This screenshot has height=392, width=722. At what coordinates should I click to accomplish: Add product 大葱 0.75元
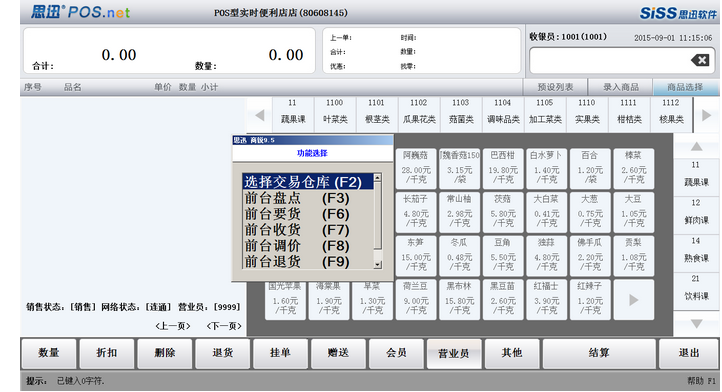click(590, 212)
